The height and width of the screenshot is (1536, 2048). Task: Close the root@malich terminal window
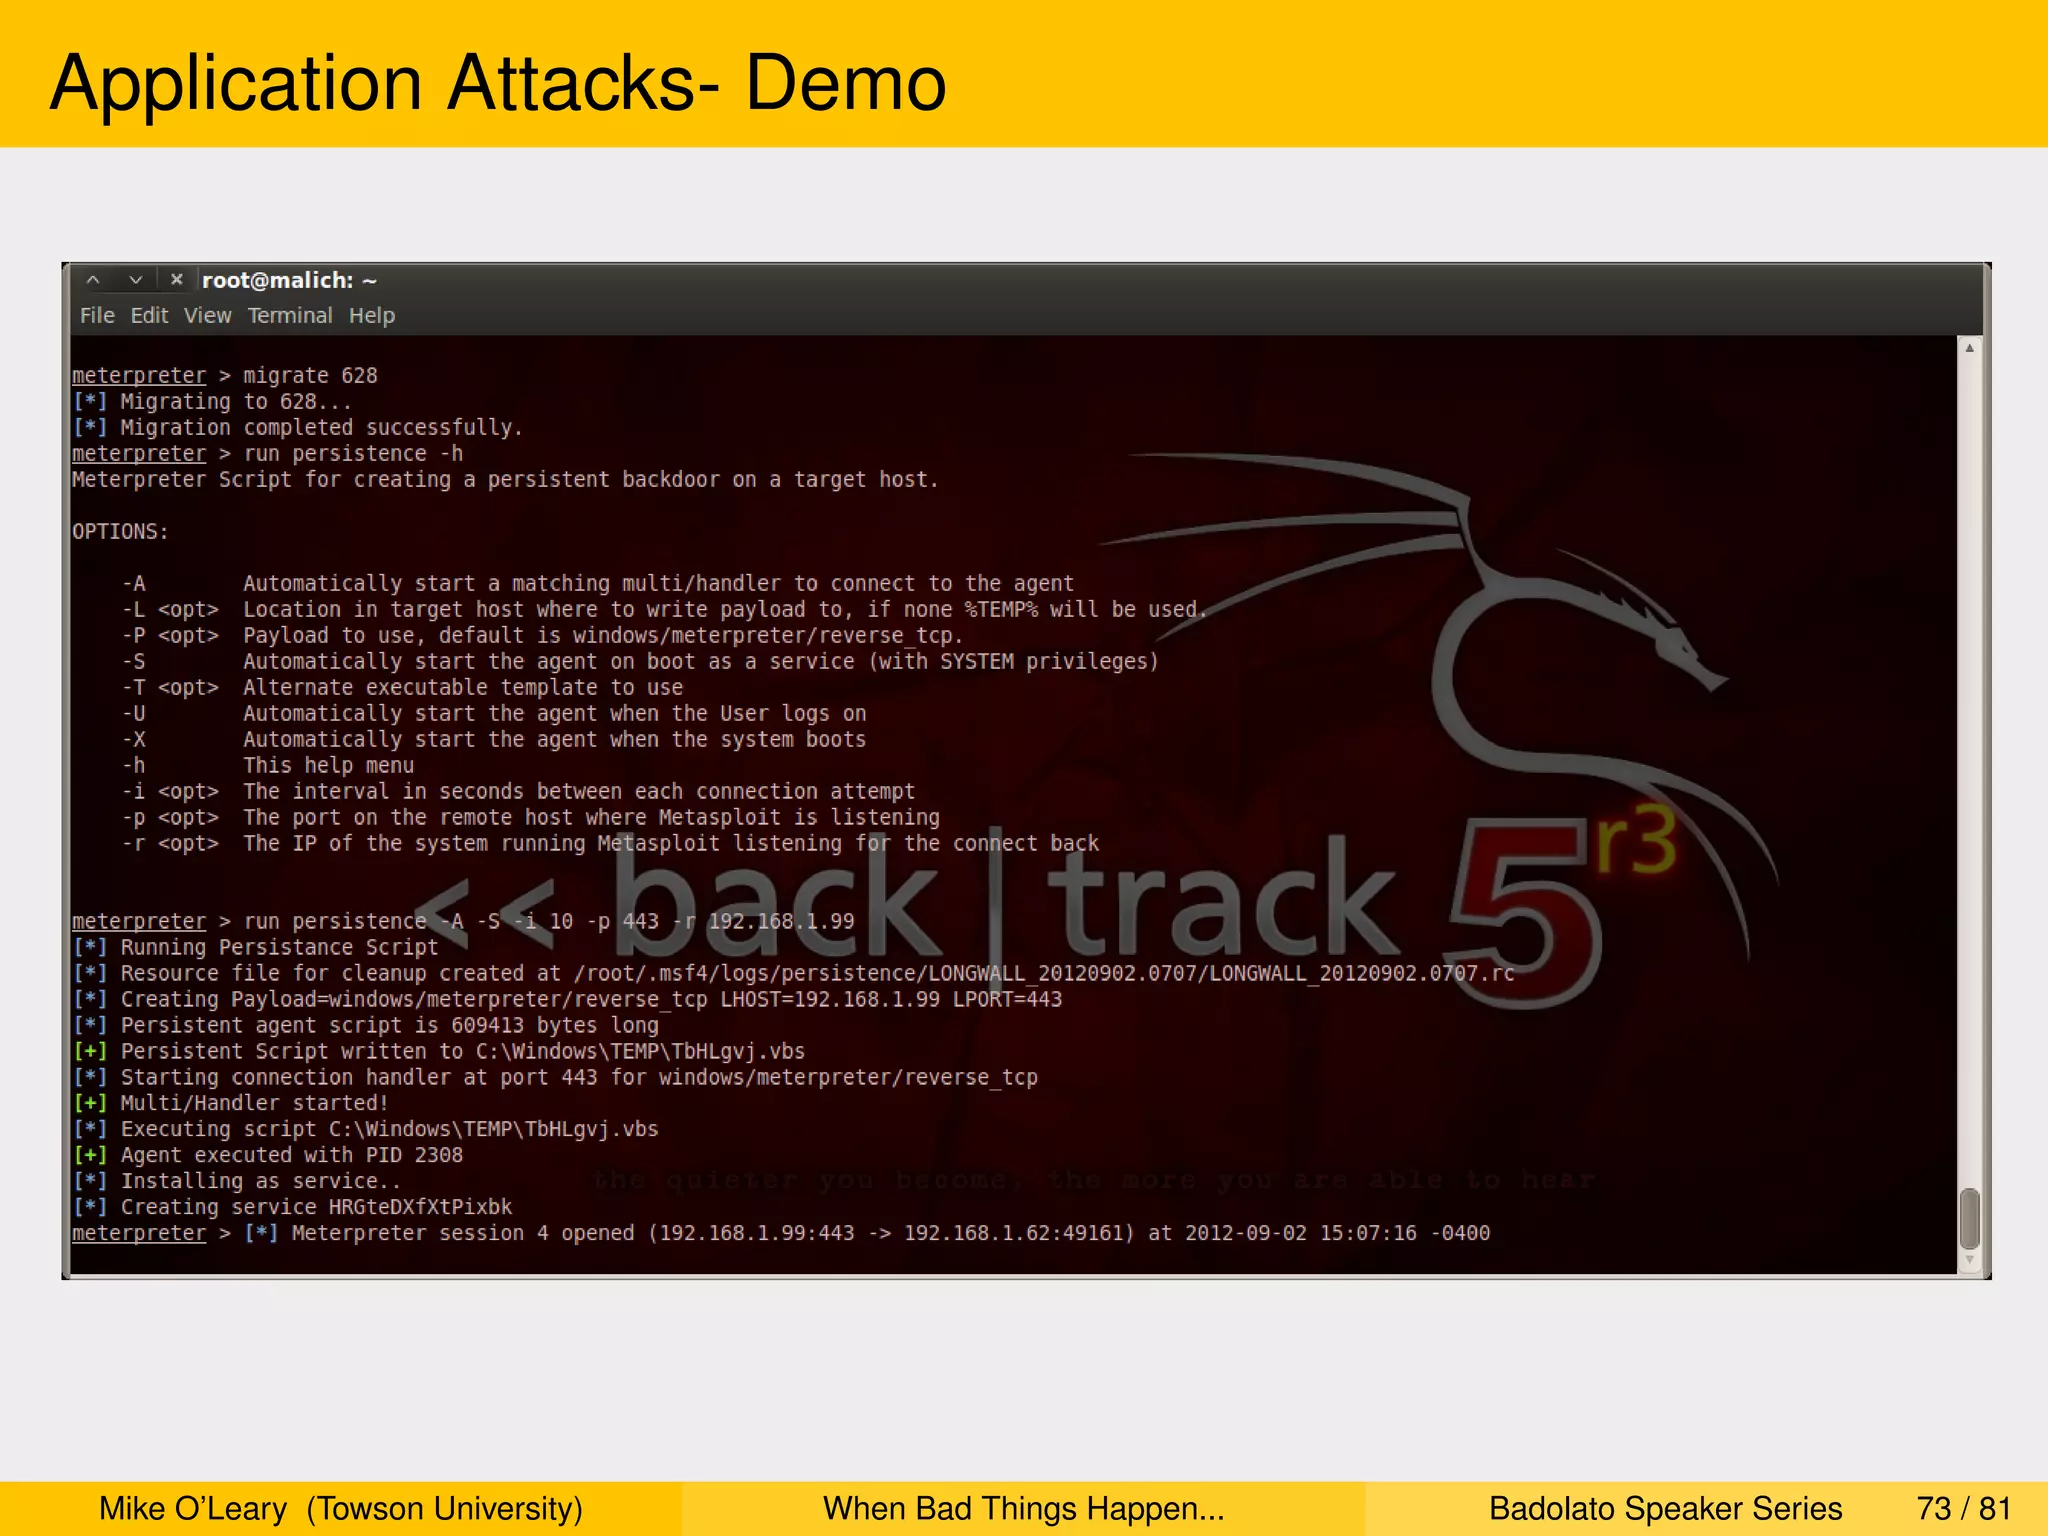[176, 280]
